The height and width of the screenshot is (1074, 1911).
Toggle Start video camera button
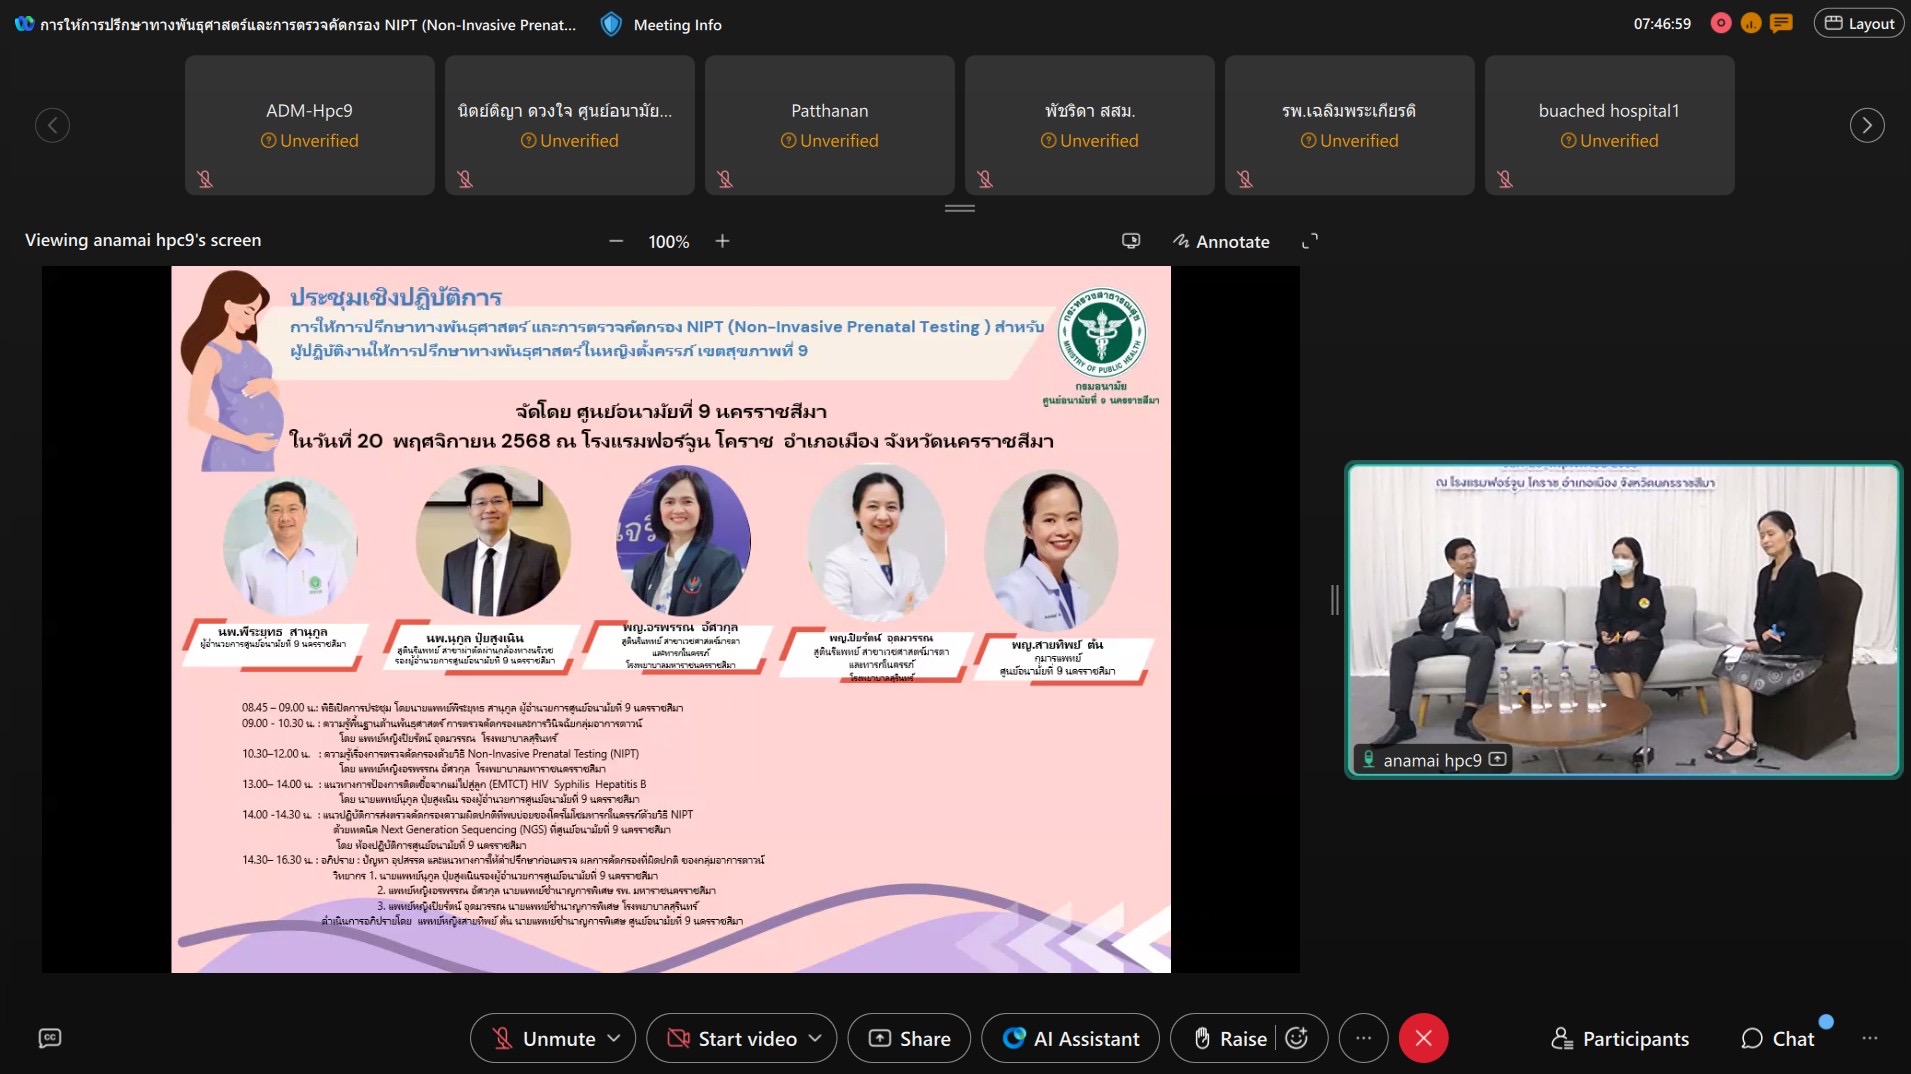point(734,1038)
